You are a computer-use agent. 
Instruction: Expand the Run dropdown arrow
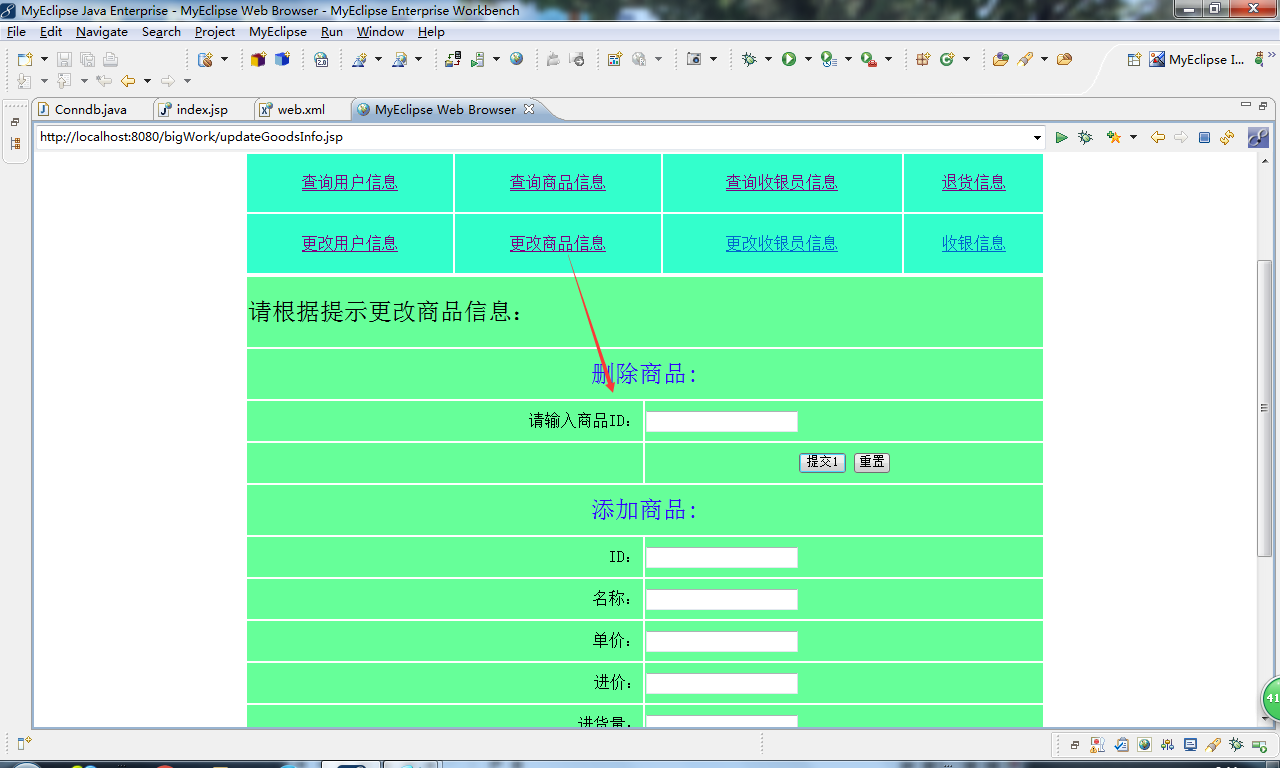click(x=808, y=59)
